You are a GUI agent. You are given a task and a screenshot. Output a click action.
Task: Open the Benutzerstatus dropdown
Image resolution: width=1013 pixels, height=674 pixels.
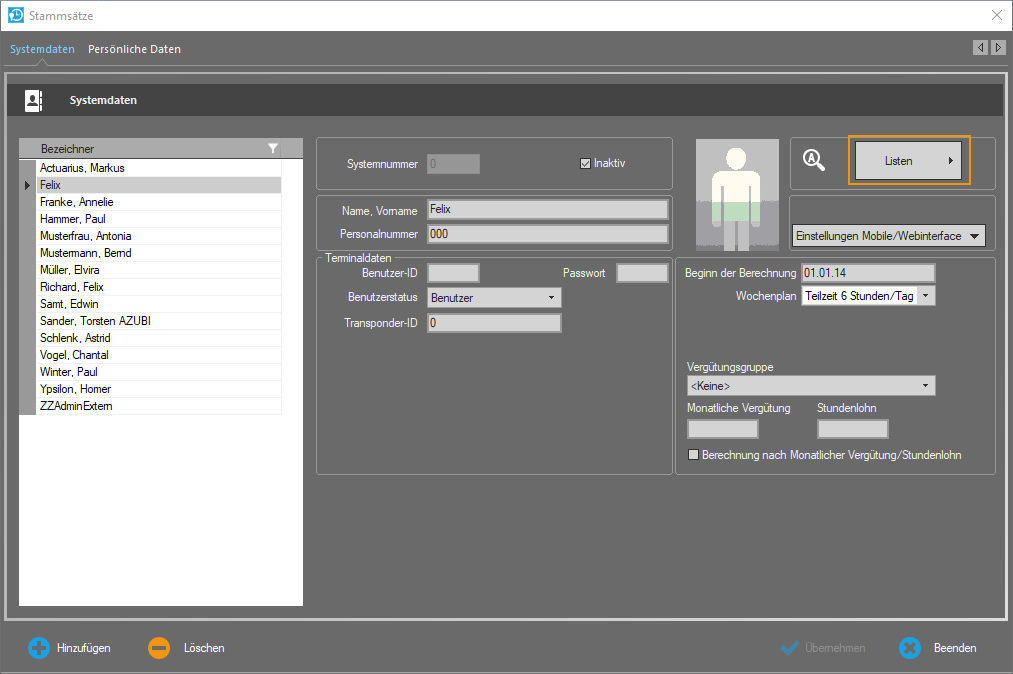point(551,298)
